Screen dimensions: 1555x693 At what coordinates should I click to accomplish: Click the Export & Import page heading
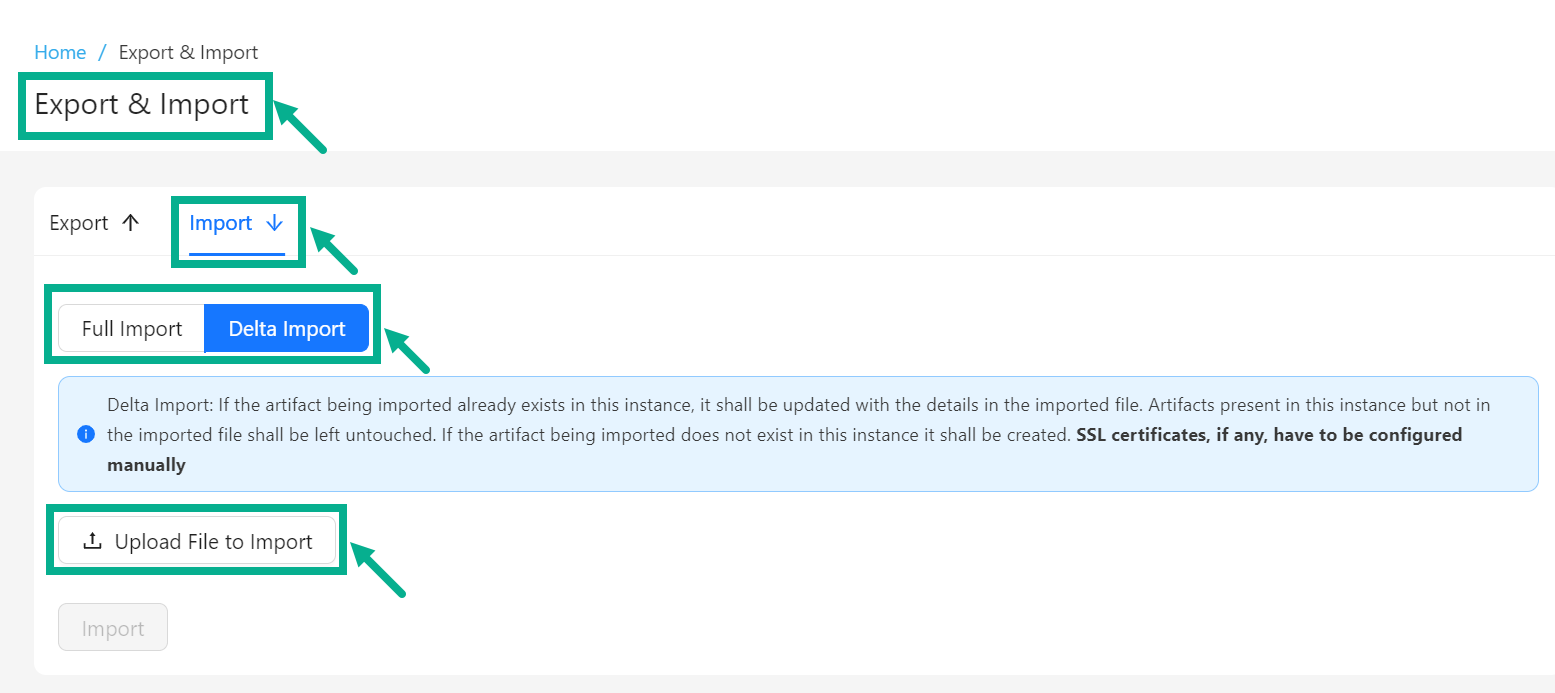[x=142, y=104]
